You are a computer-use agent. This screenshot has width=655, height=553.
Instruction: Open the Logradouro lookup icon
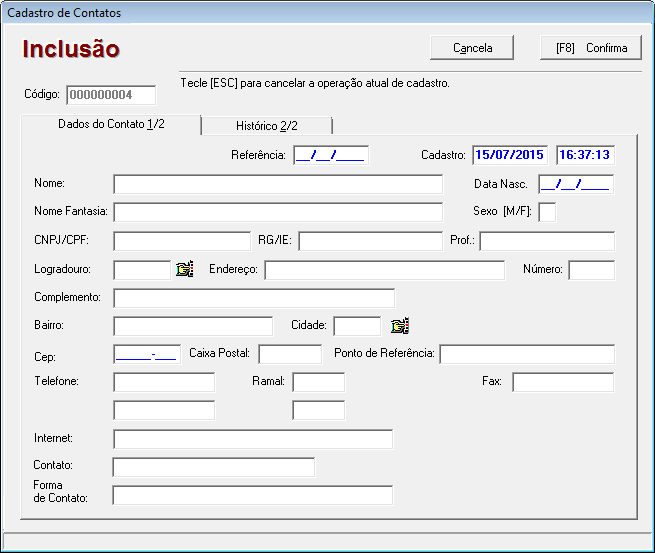(x=184, y=269)
